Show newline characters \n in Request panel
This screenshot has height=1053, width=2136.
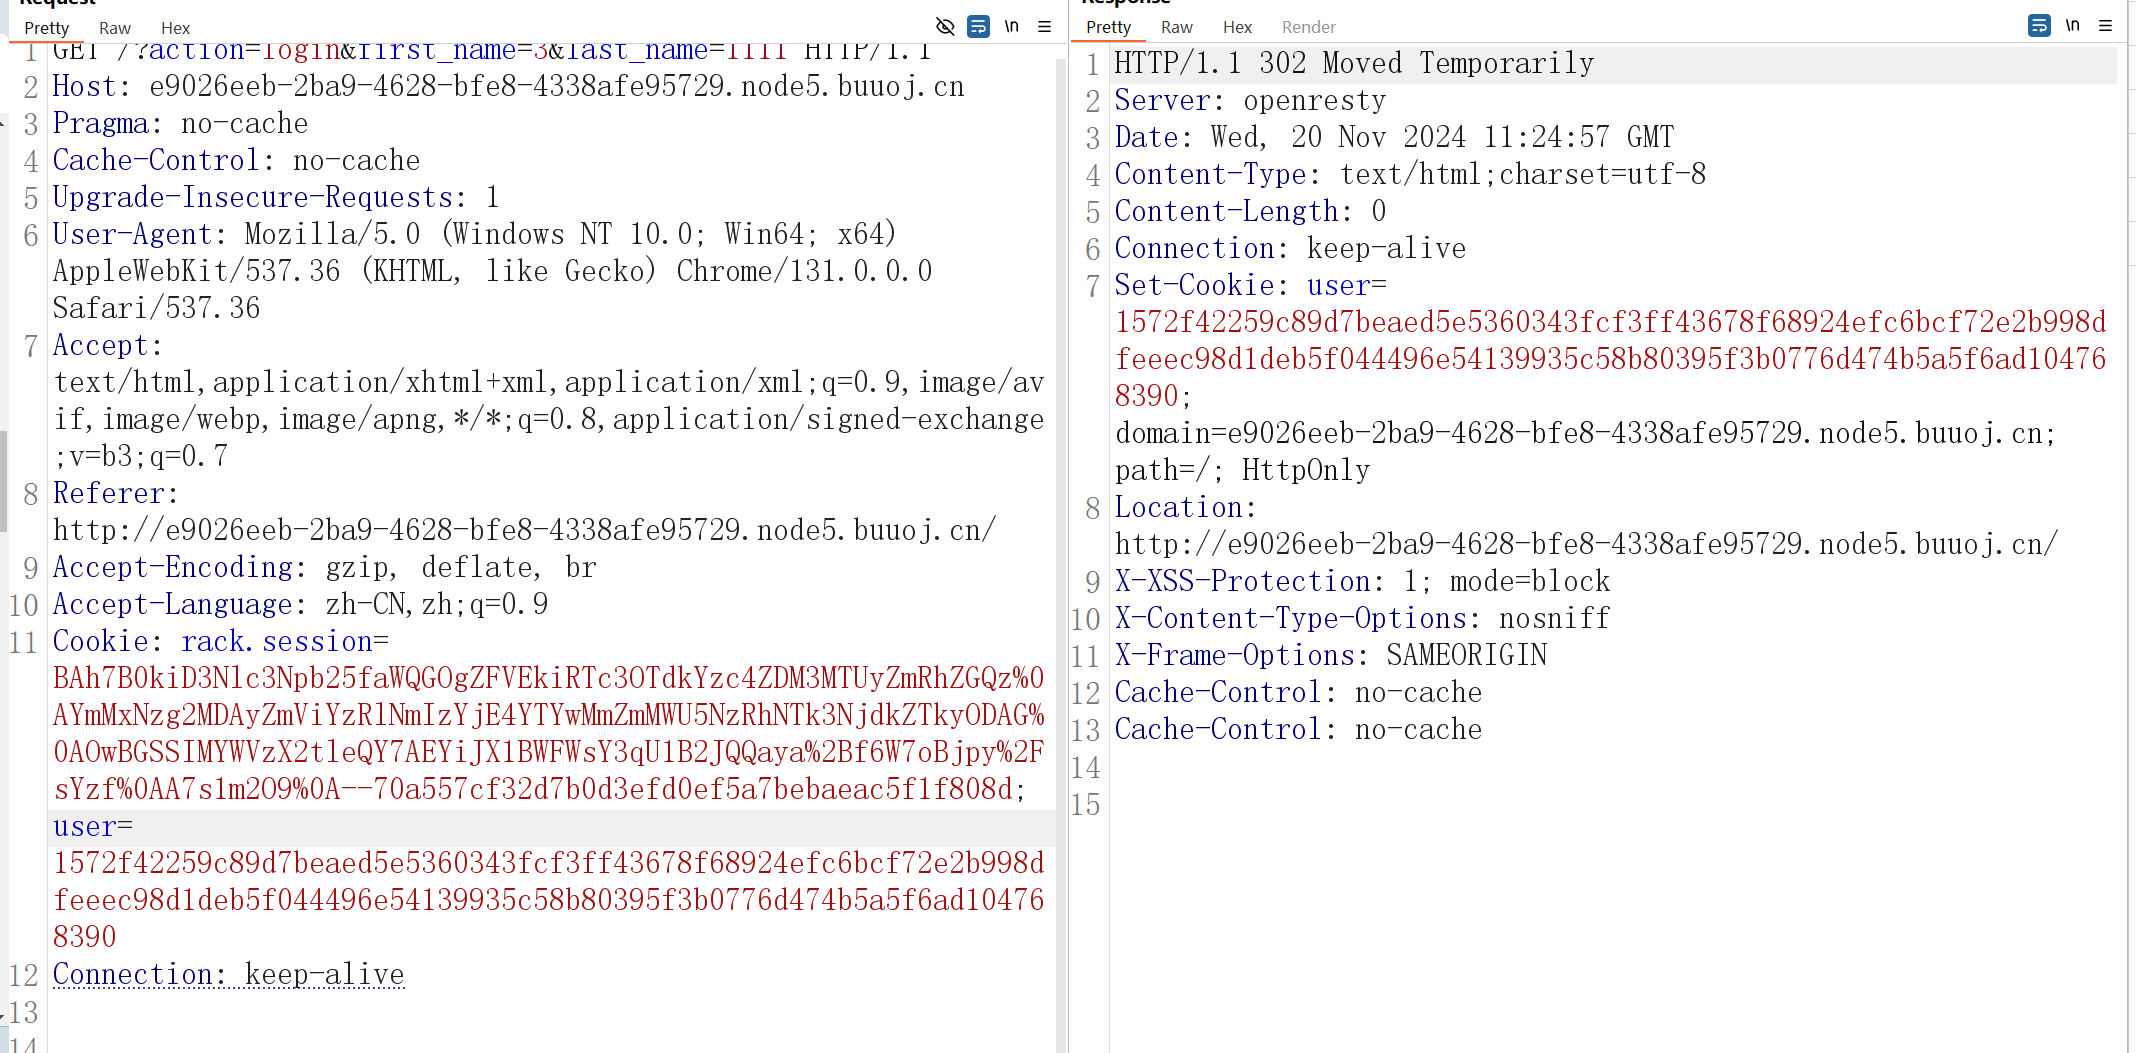click(1012, 27)
